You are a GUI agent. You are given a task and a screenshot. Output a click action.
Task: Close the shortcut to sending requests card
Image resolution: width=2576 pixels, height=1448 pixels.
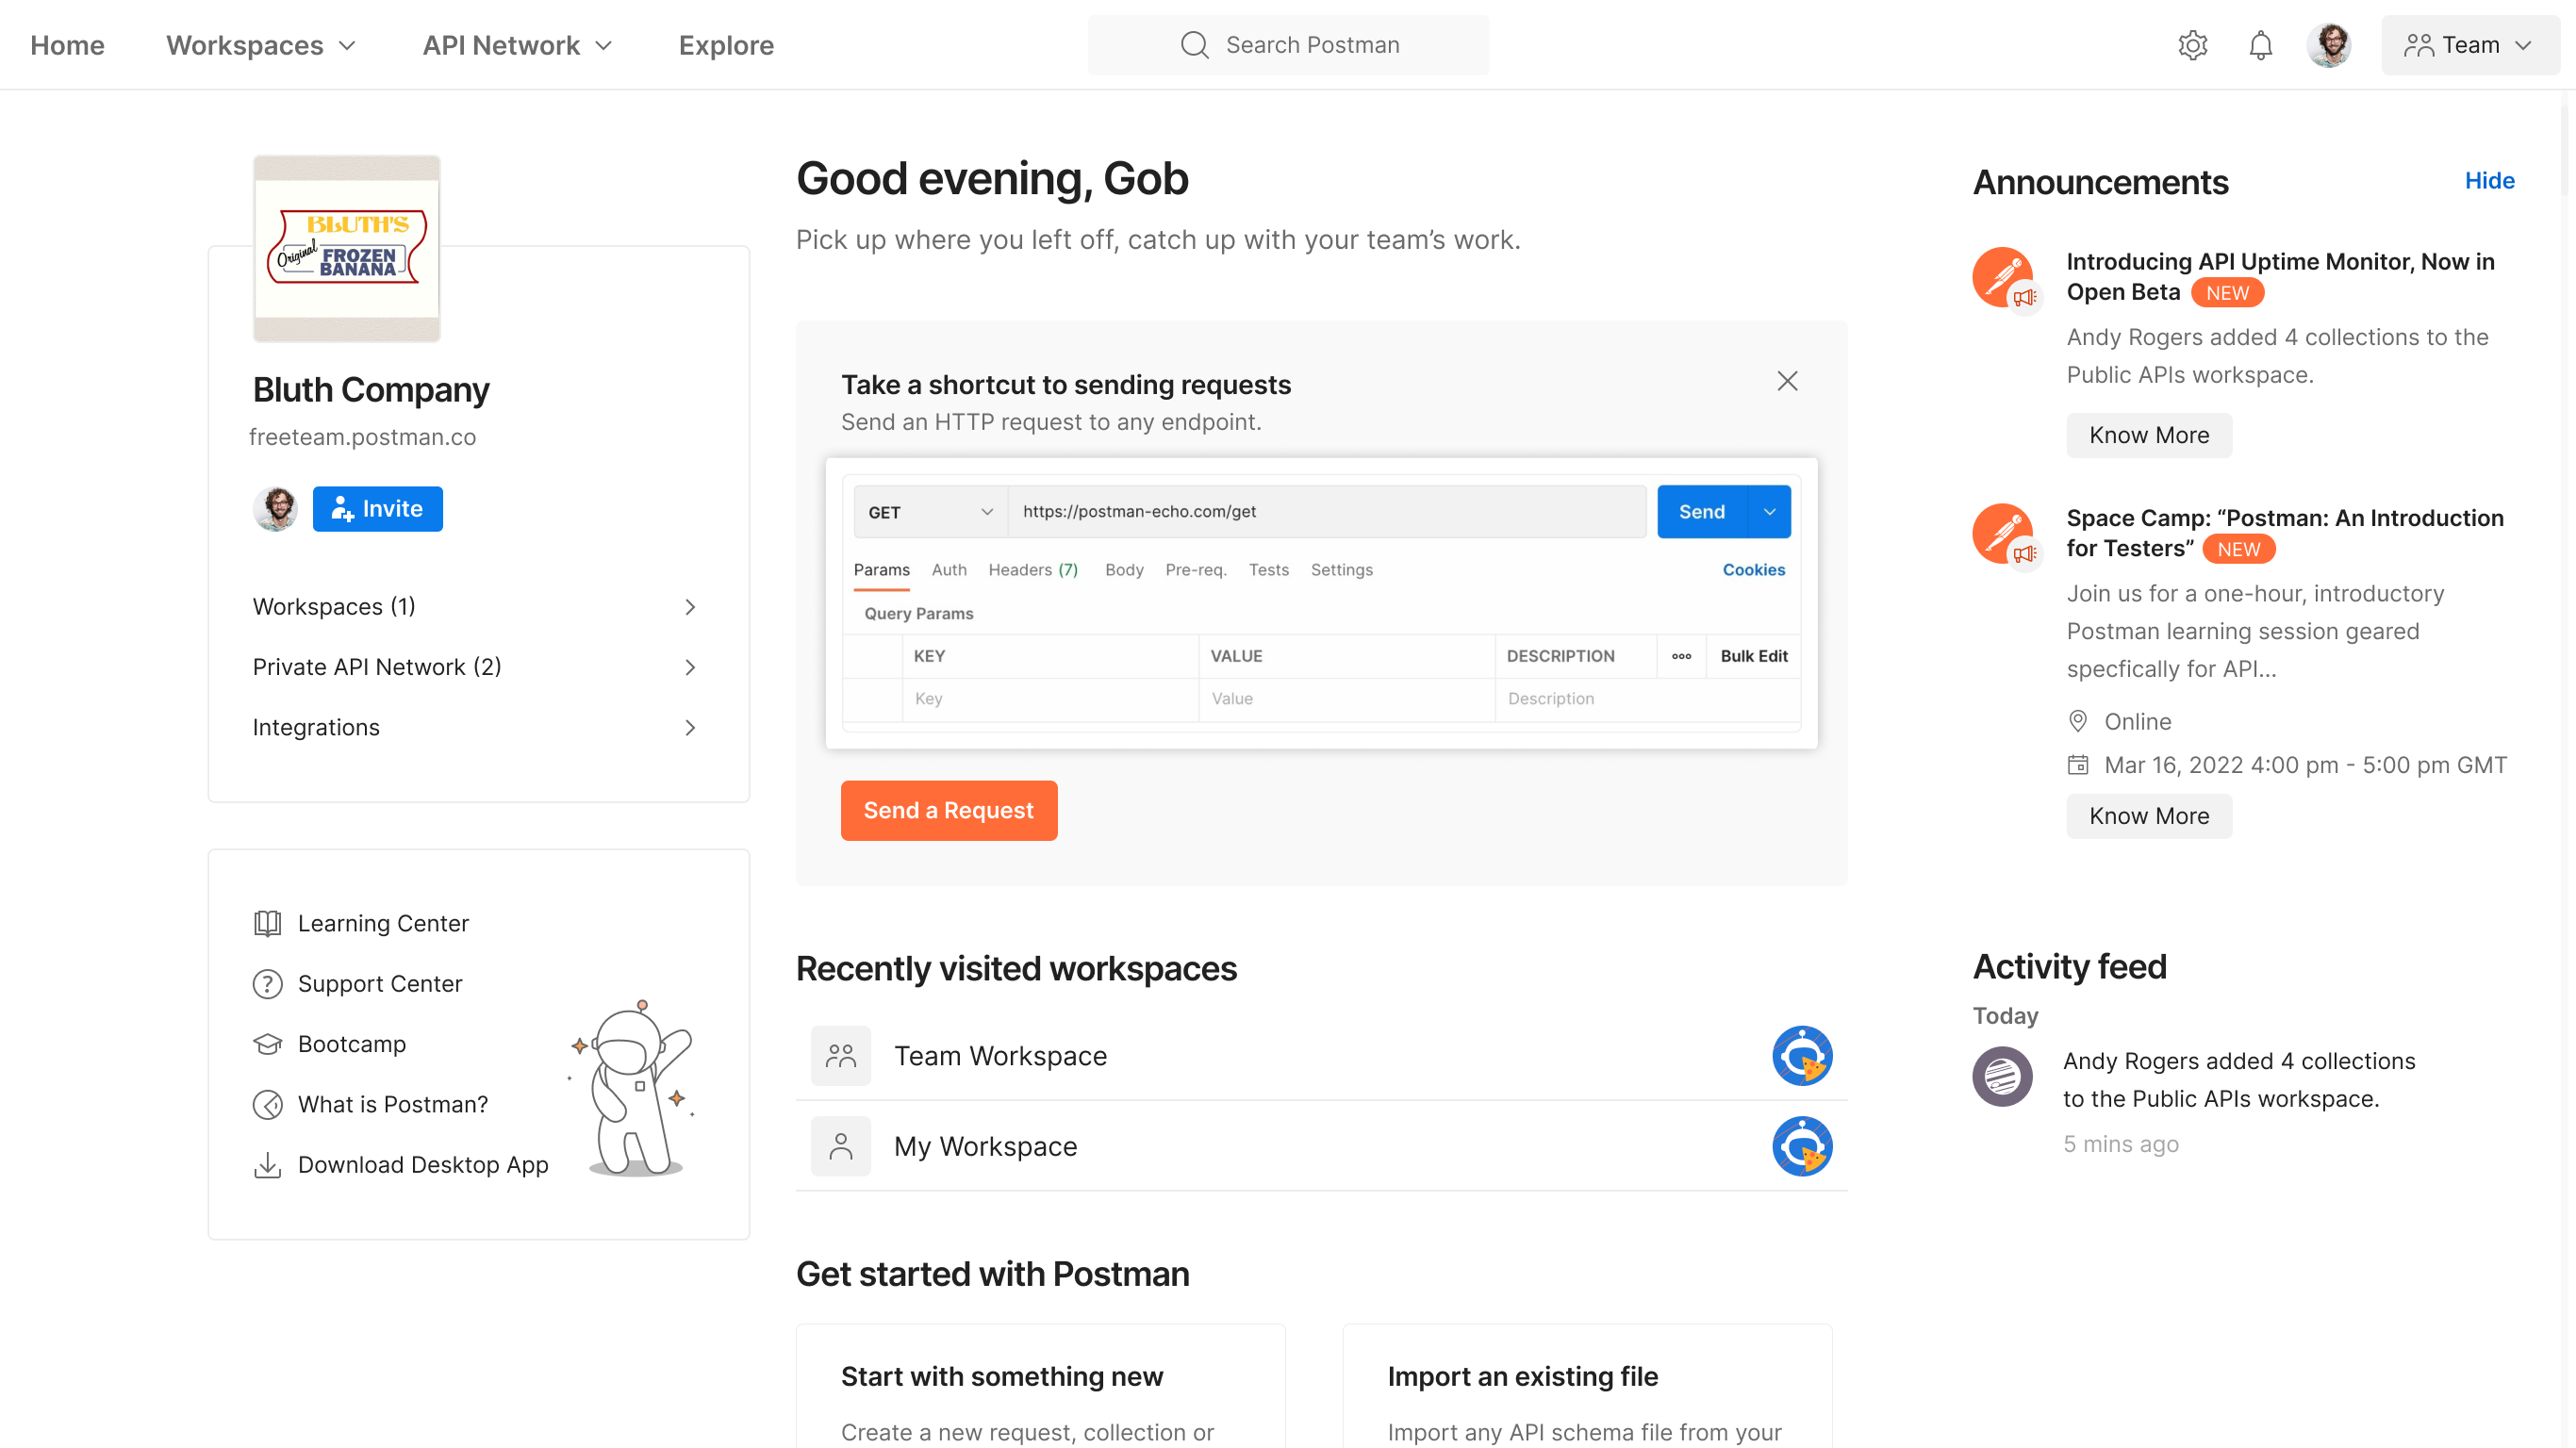1787,381
